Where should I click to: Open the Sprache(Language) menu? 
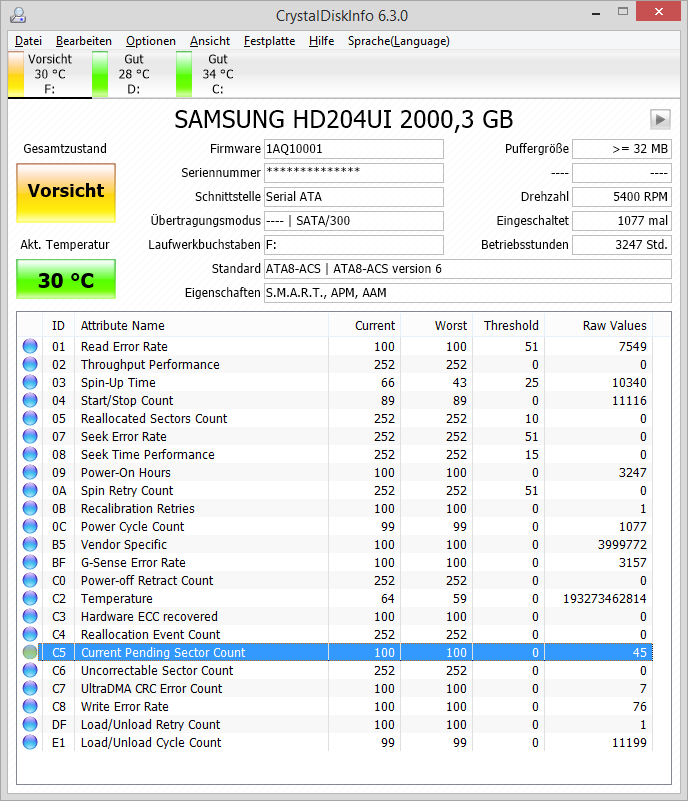(x=398, y=41)
